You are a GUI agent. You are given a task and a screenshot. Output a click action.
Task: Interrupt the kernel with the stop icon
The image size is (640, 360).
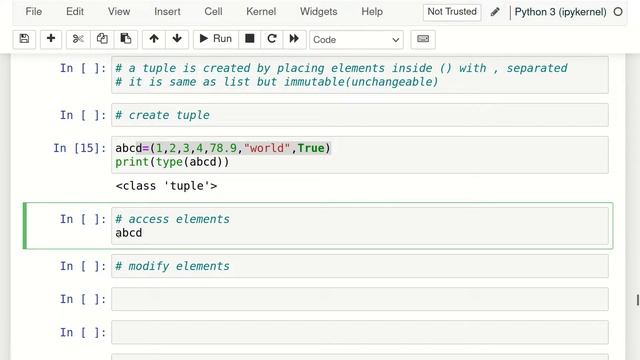pos(249,39)
